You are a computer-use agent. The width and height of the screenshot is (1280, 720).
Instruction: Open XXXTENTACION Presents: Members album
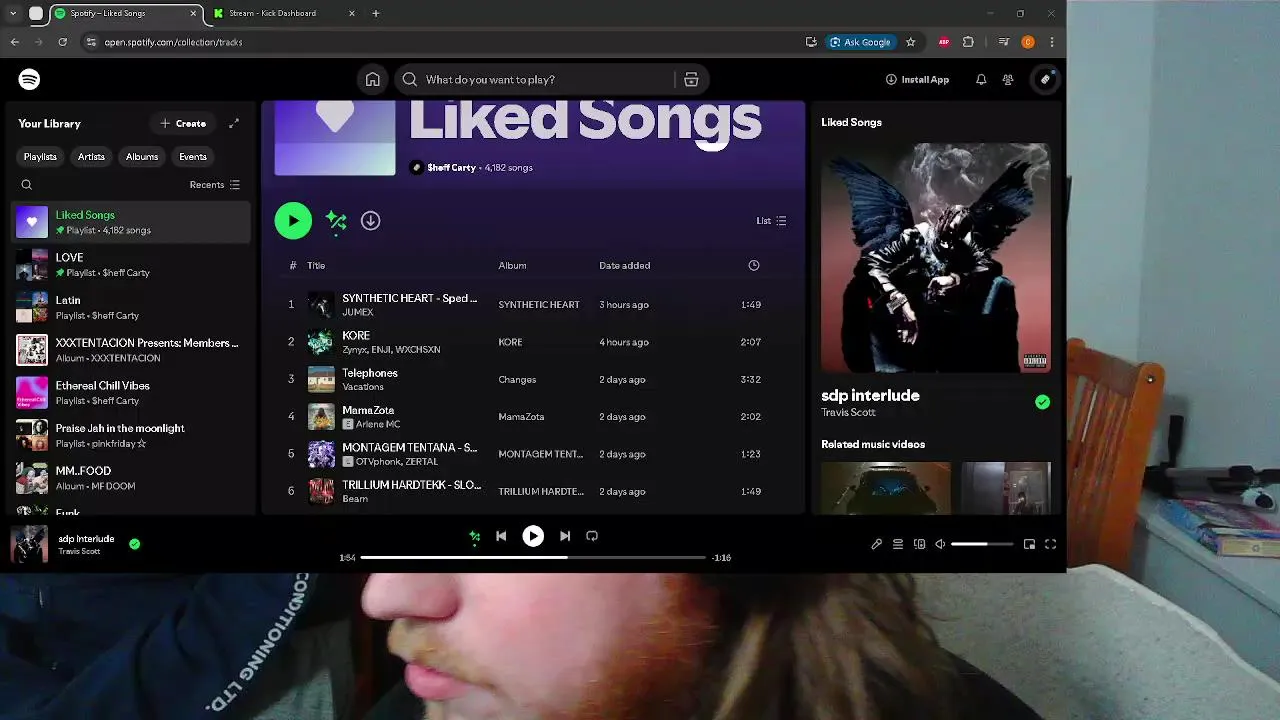(131, 350)
